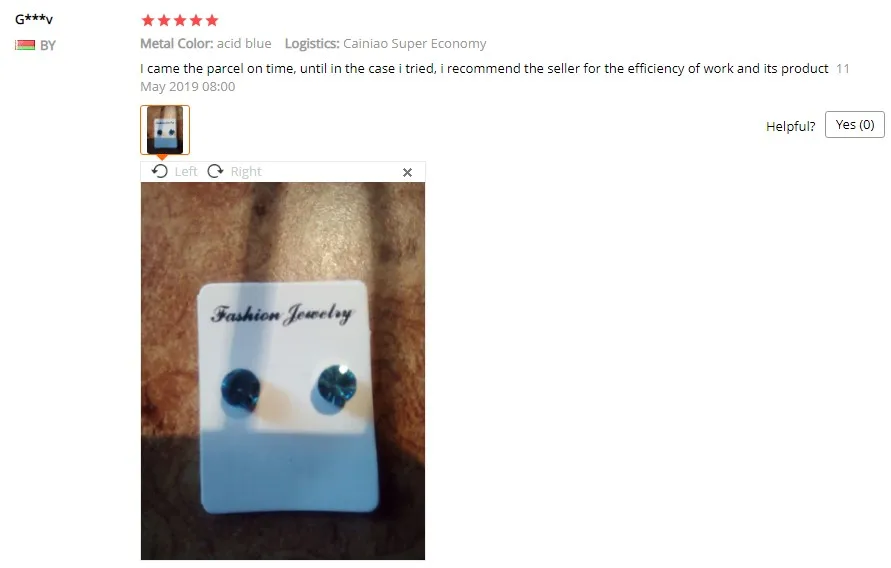Click the small review photo thumbnail
This screenshot has width=891, height=568.
165,130
